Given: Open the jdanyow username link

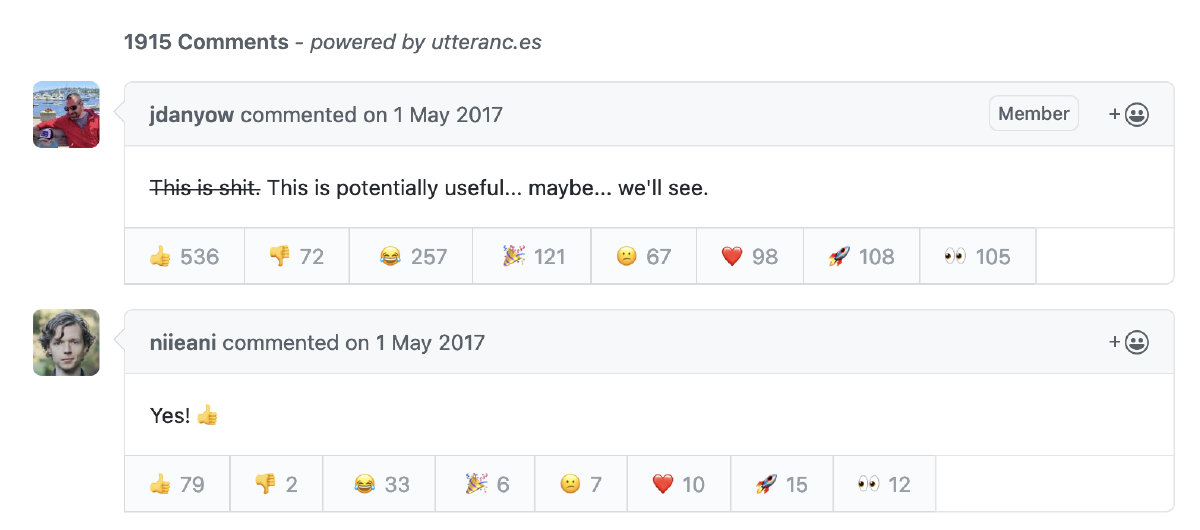Looking at the screenshot, I should point(191,115).
